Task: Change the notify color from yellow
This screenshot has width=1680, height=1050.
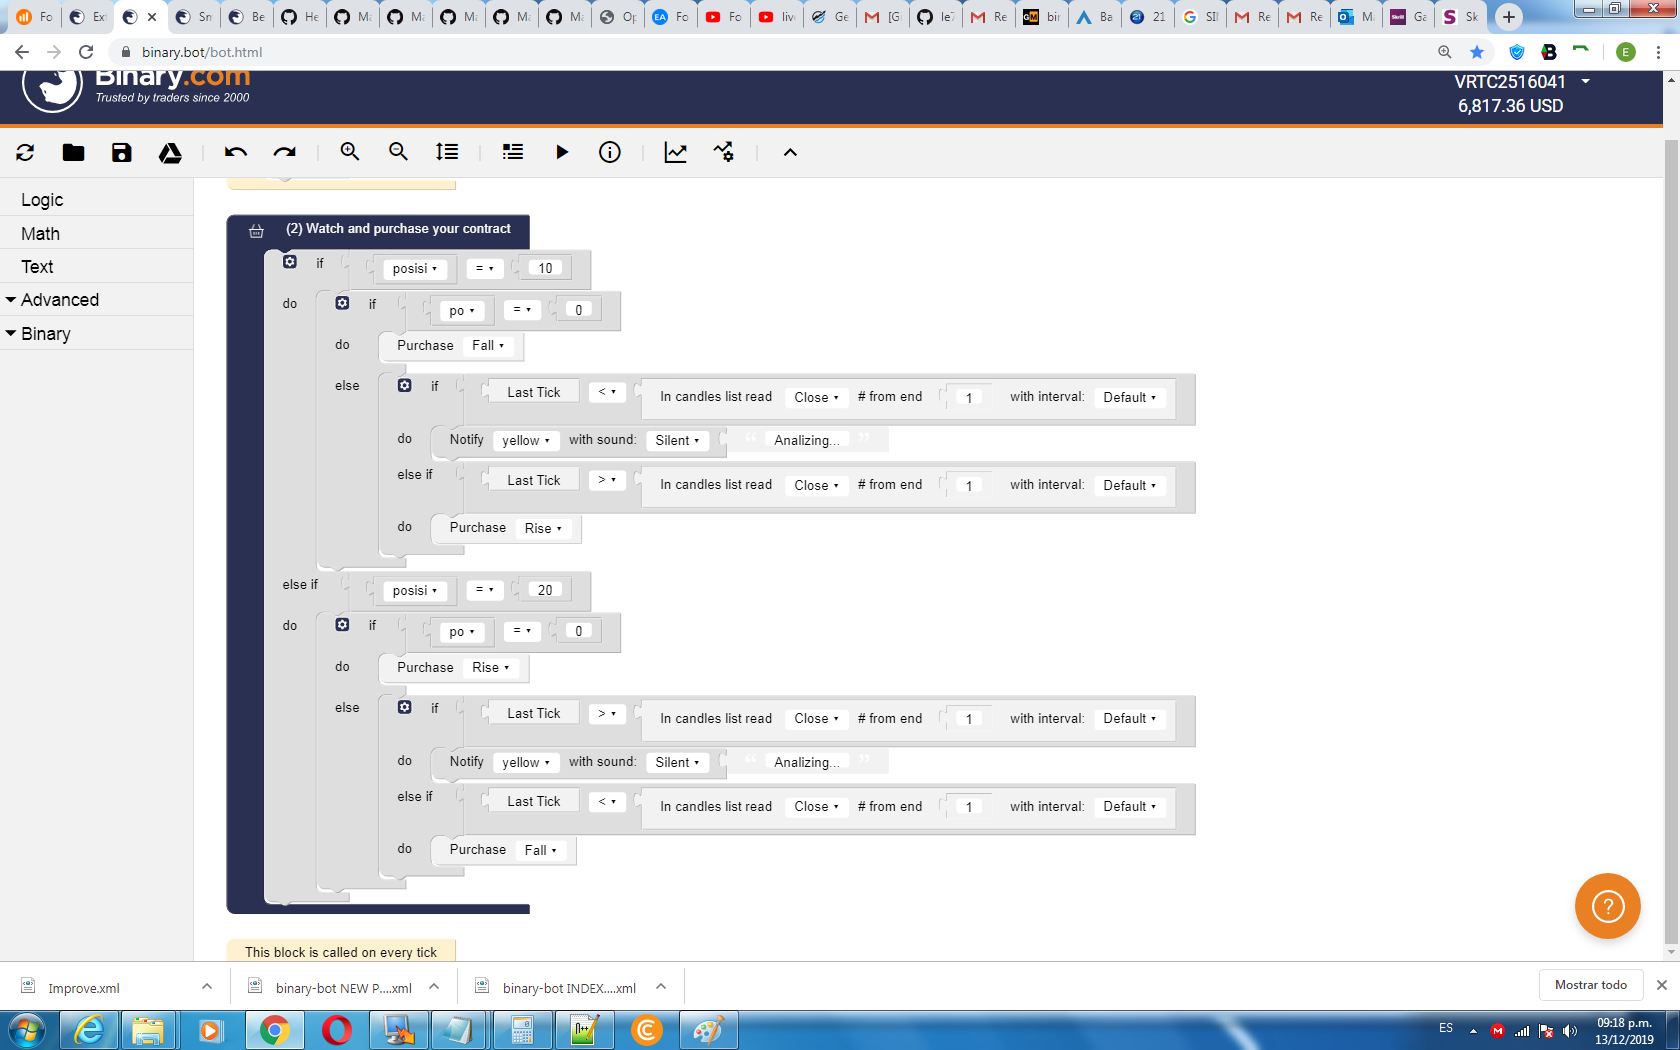Action: [525, 440]
